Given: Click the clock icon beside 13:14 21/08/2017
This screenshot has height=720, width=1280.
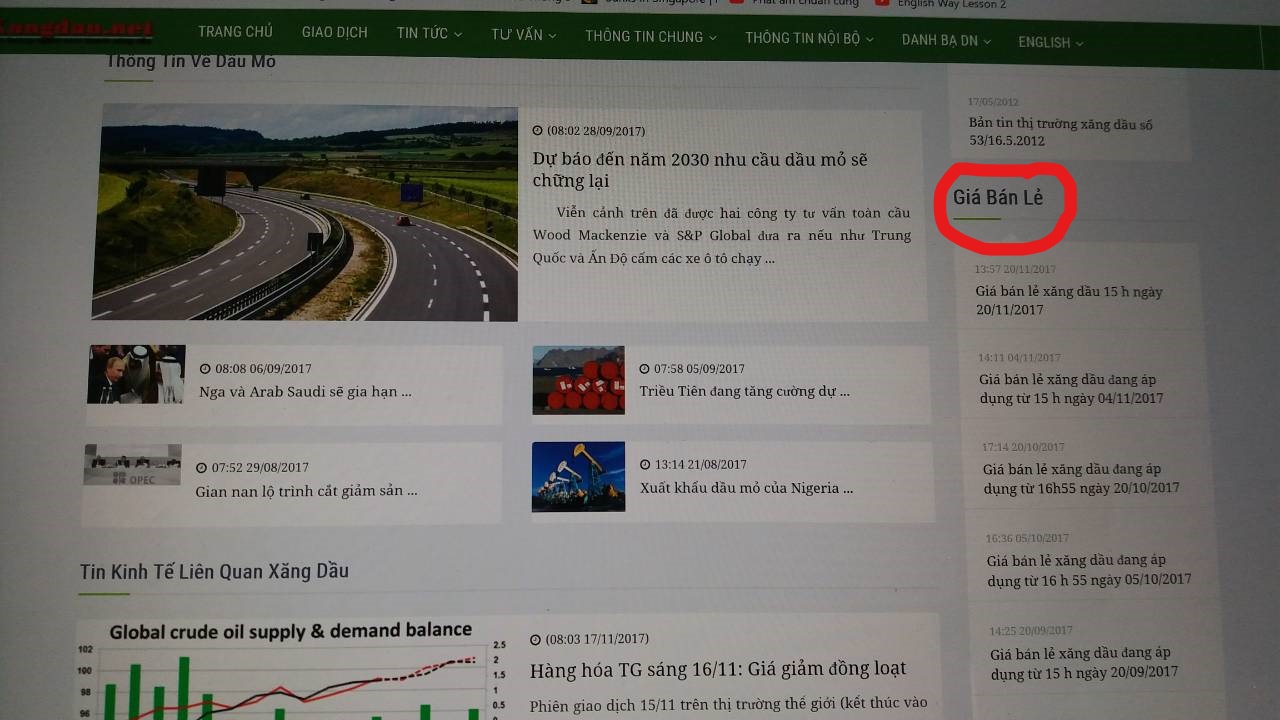Looking at the screenshot, I should [646, 465].
